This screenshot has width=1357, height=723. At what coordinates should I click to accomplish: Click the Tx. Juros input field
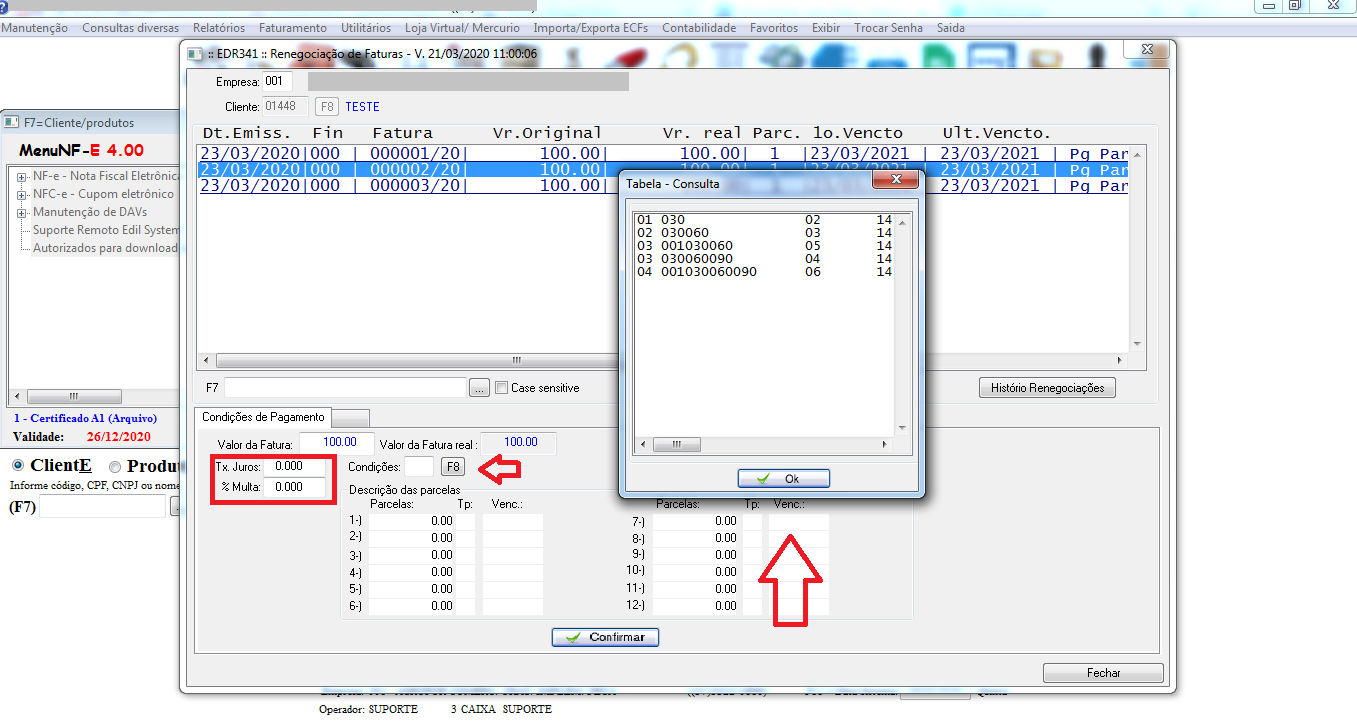click(294, 466)
